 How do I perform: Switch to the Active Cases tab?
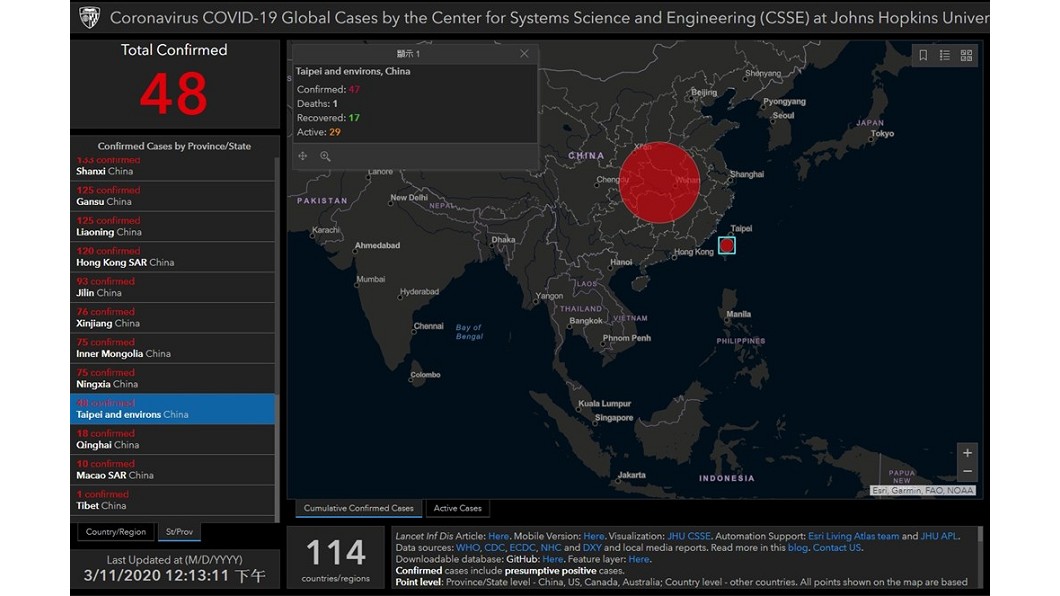click(x=458, y=508)
